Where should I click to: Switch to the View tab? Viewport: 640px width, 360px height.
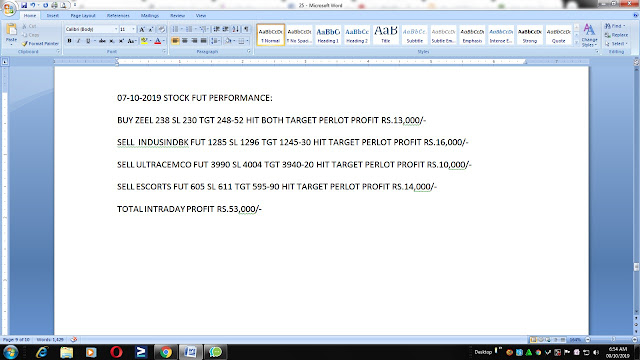(200, 16)
